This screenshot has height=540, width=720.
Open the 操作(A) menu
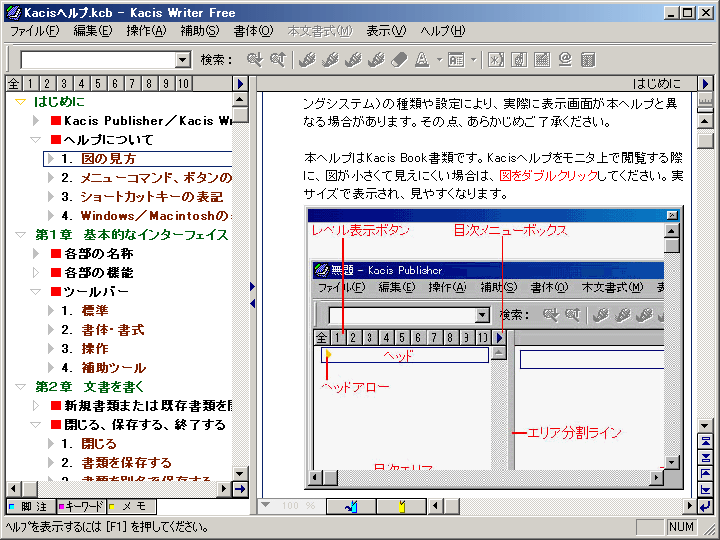146,31
